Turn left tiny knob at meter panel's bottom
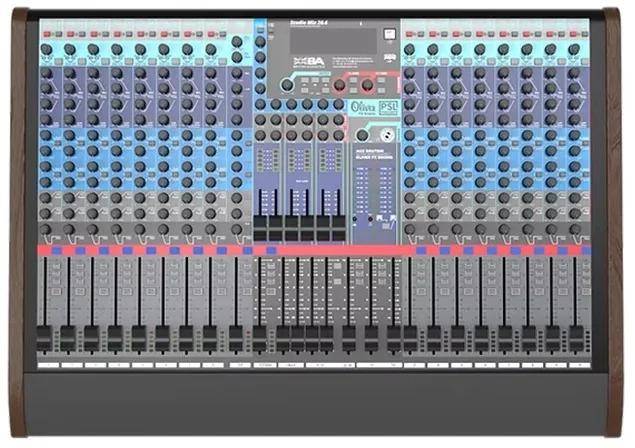The height and width of the screenshot is (448, 635). pos(355,219)
